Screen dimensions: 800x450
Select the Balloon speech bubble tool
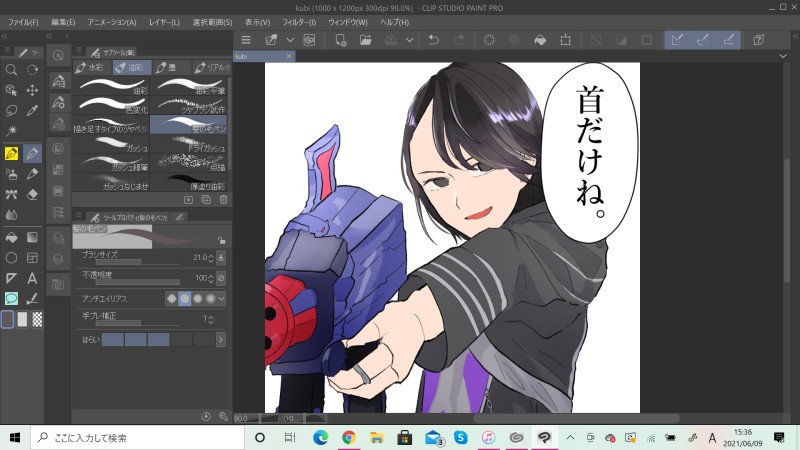[x=11, y=298]
